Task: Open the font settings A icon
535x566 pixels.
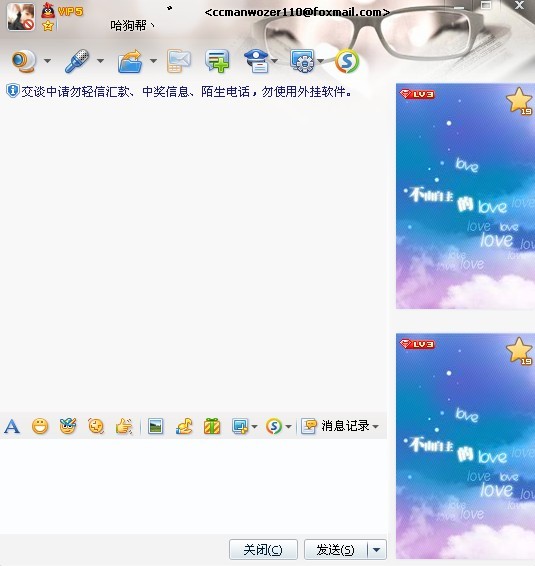Action: point(12,426)
